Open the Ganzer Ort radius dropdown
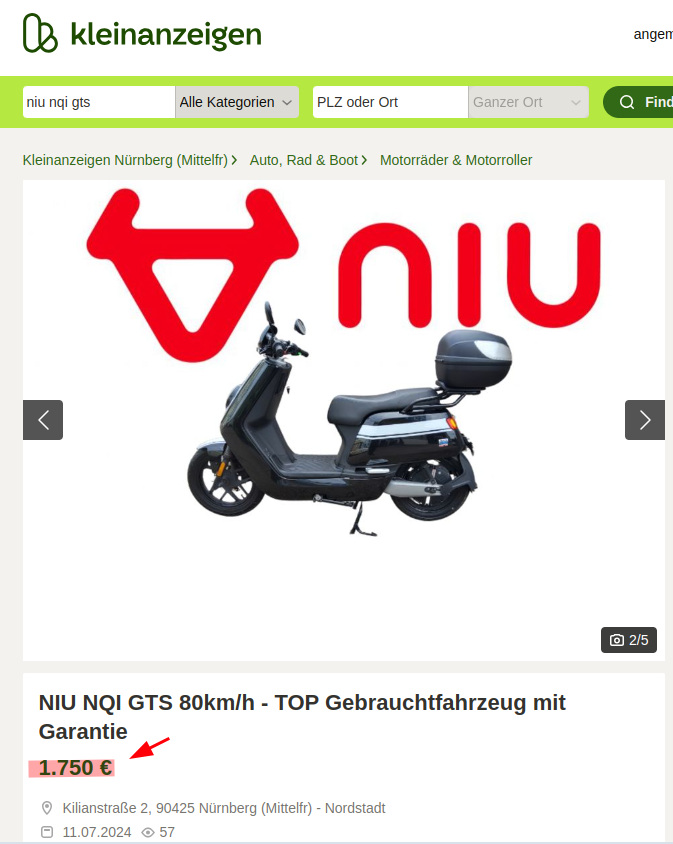The height and width of the screenshot is (844, 673). click(528, 102)
